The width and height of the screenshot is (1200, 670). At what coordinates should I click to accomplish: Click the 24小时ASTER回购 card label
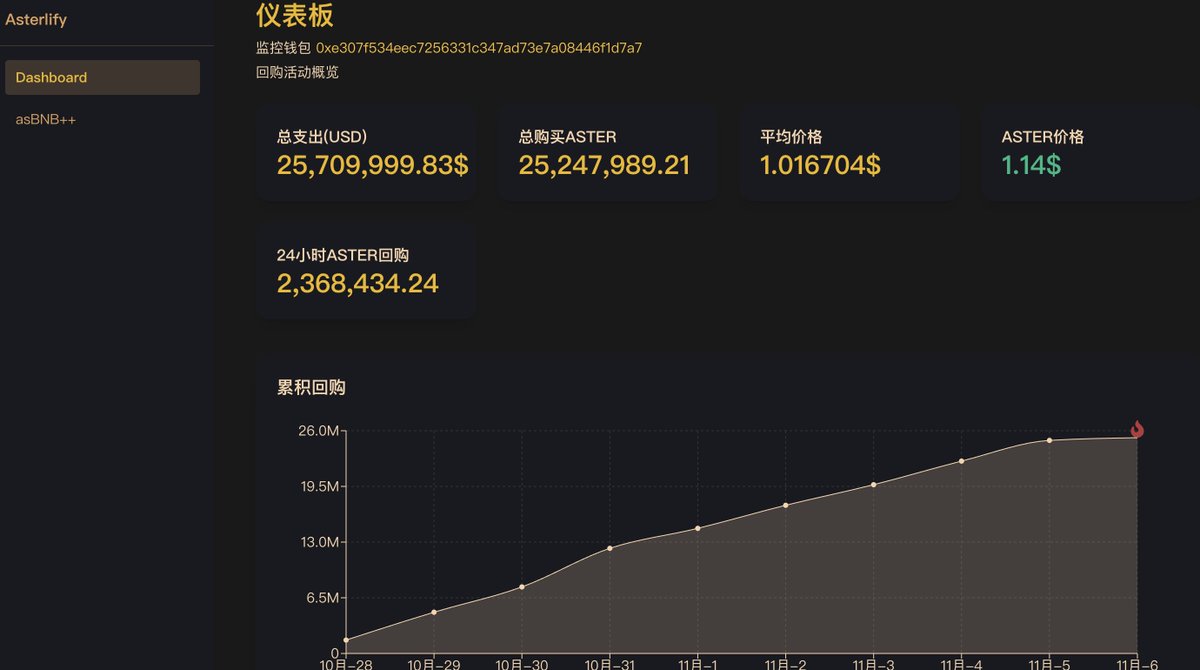(343, 255)
